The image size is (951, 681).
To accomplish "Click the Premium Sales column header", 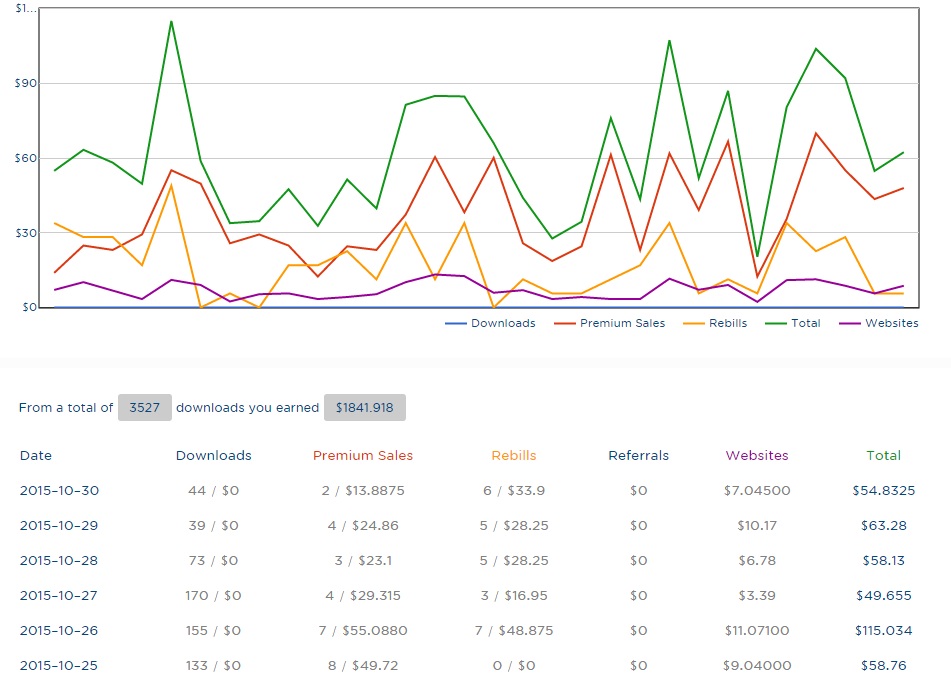I will pos(363,455).
